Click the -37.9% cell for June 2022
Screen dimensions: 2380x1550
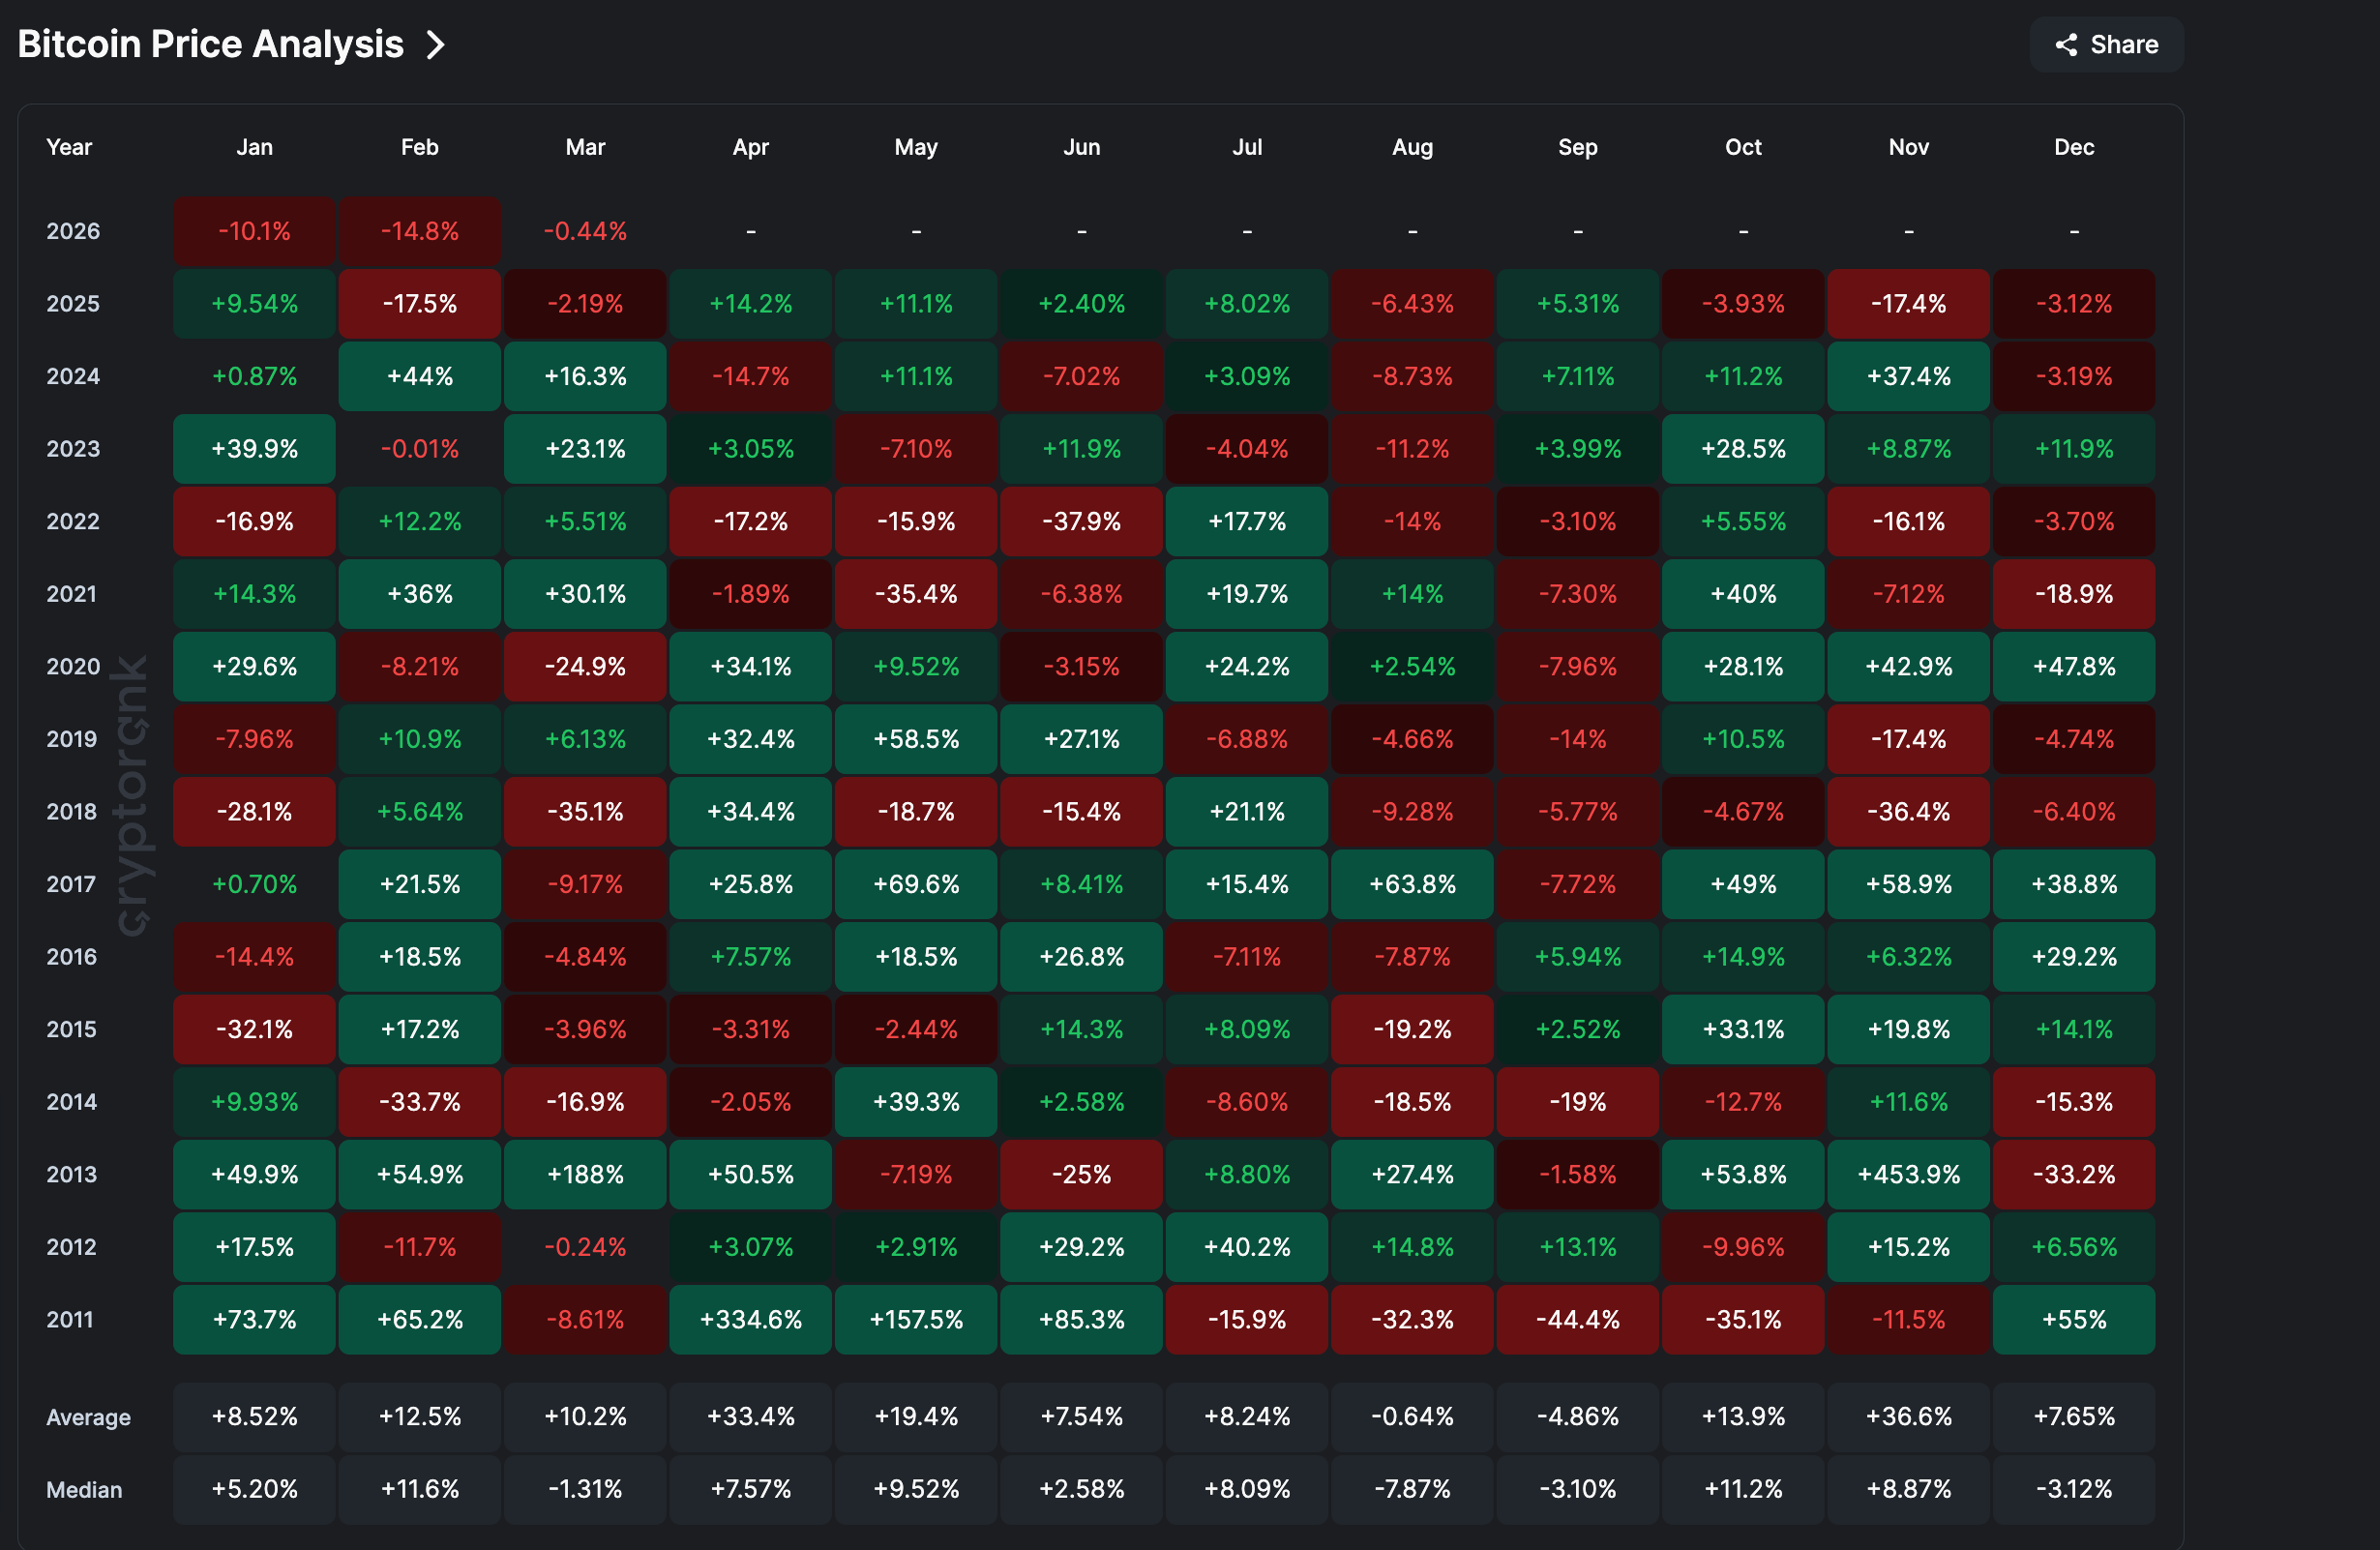tap(1081, 521)
